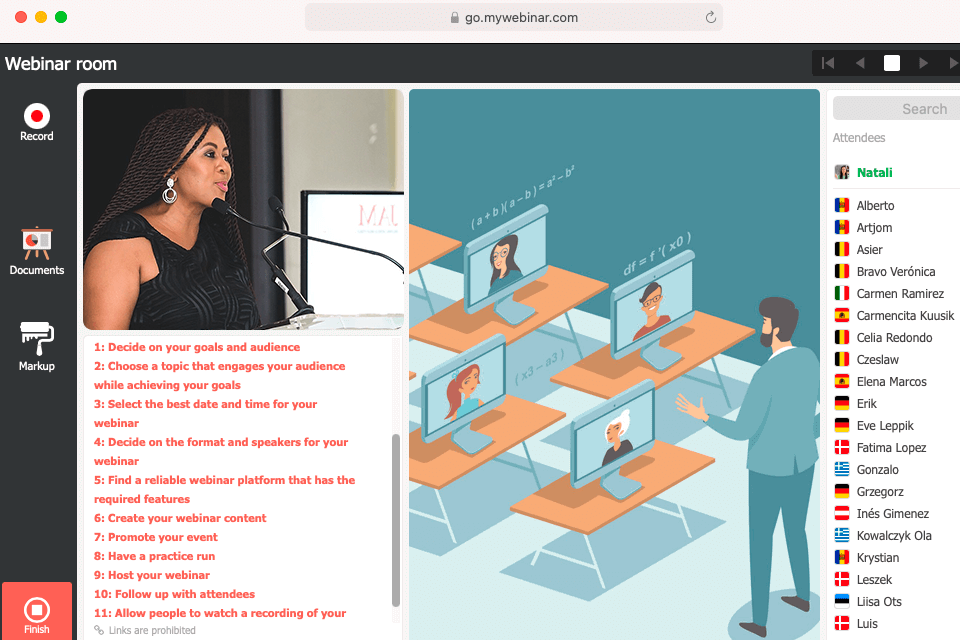The width and height of the screenshot is (960, 640).
Task: Click the flag icon beside Fatima Lopez
Action: (842, 447)
